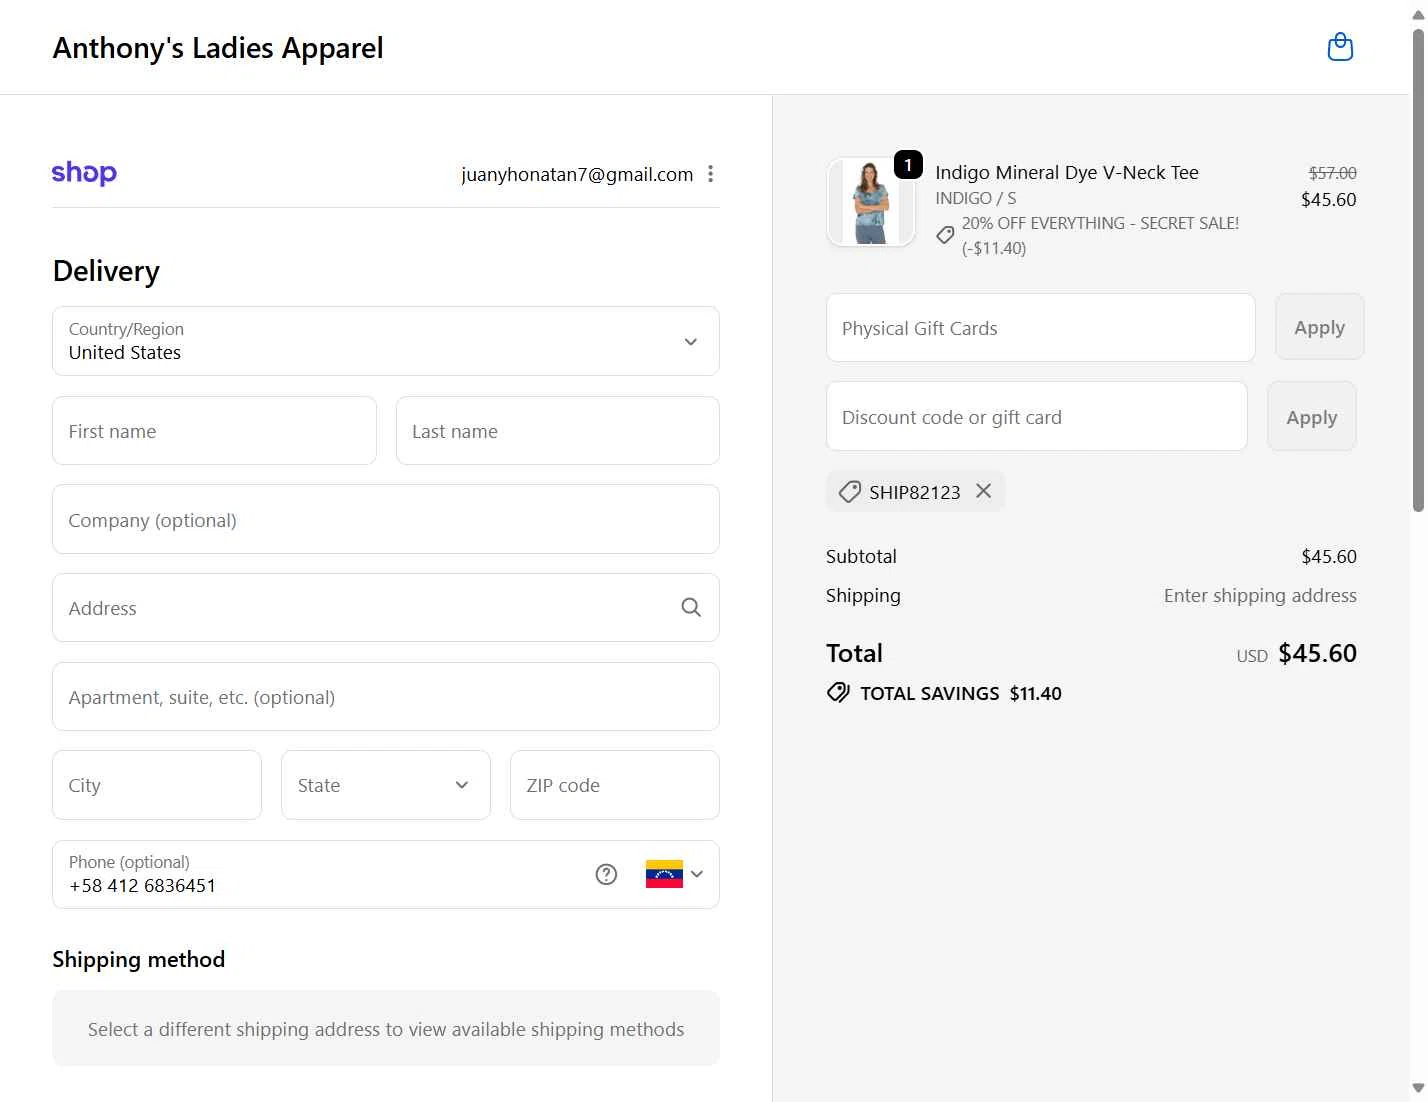1428x1102 pixels.
Task: Click the 'Shipping method' heading
Action: click(x=139, y=959)
